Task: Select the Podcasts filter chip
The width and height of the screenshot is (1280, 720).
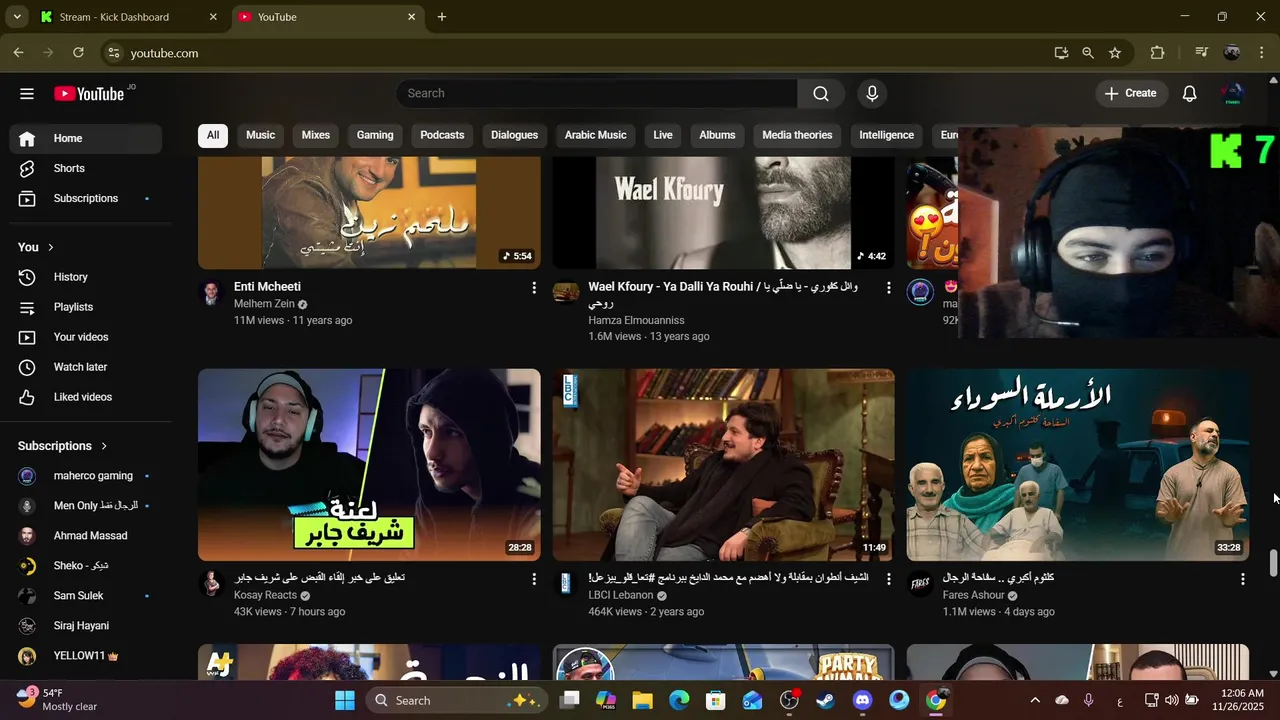Action: click(442, 135)
